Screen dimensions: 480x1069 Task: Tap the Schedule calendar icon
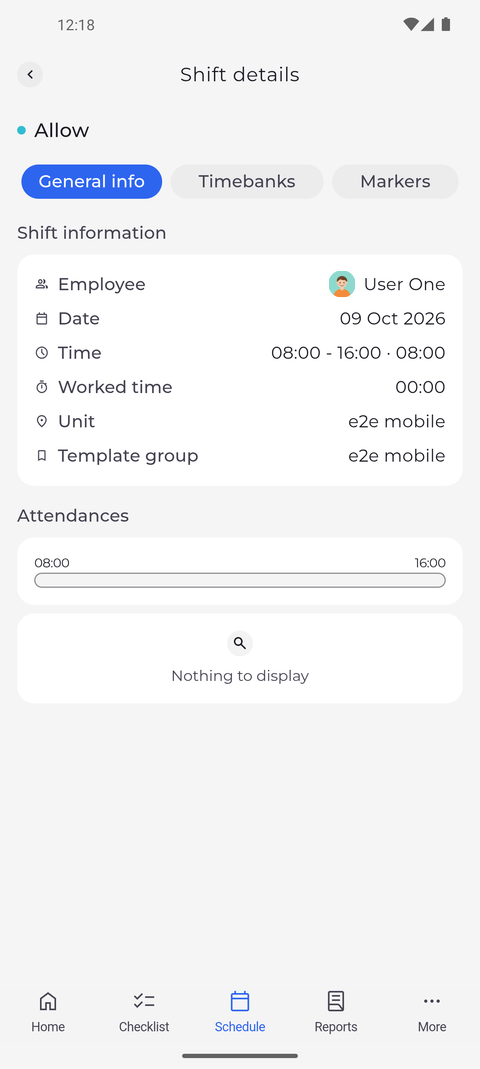tap(240, 1001)
